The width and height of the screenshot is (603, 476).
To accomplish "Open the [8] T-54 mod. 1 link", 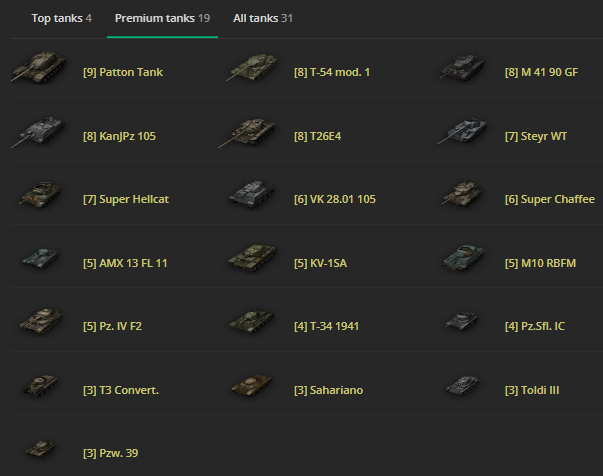I will 332,72.
